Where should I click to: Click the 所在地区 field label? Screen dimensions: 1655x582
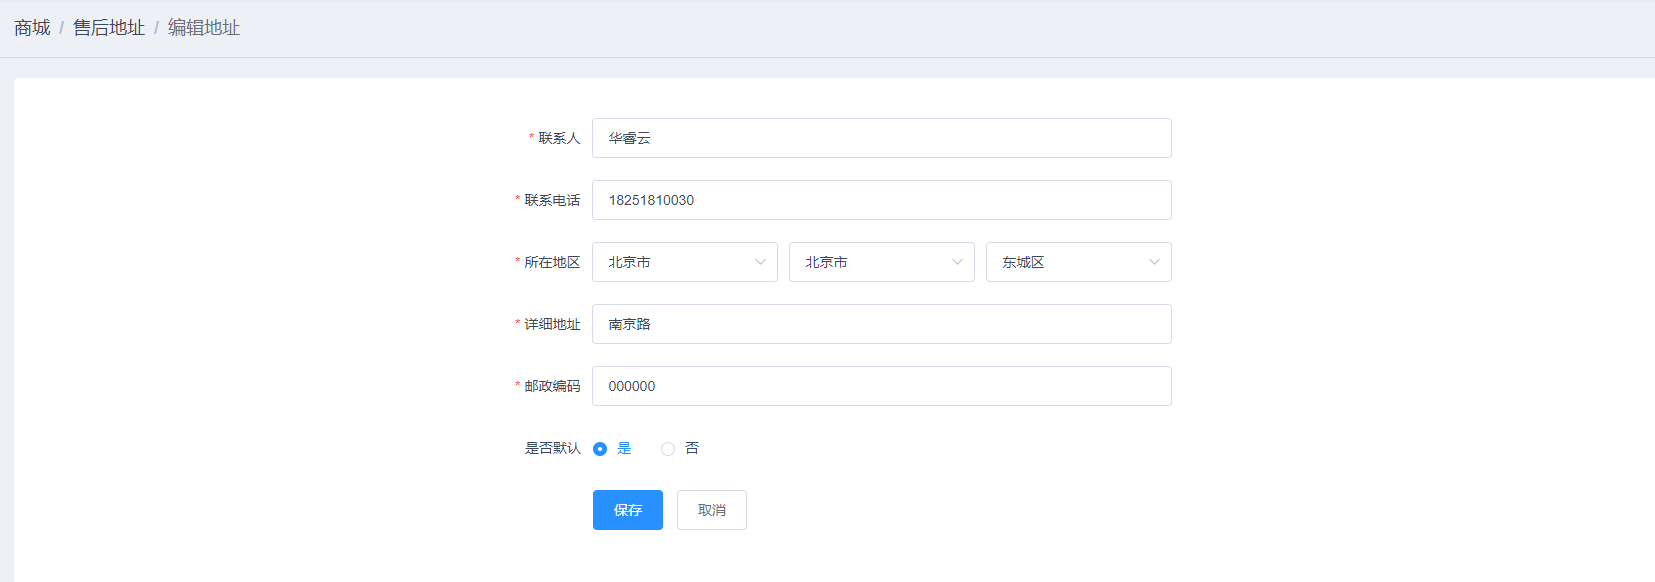tap(552, 262)
